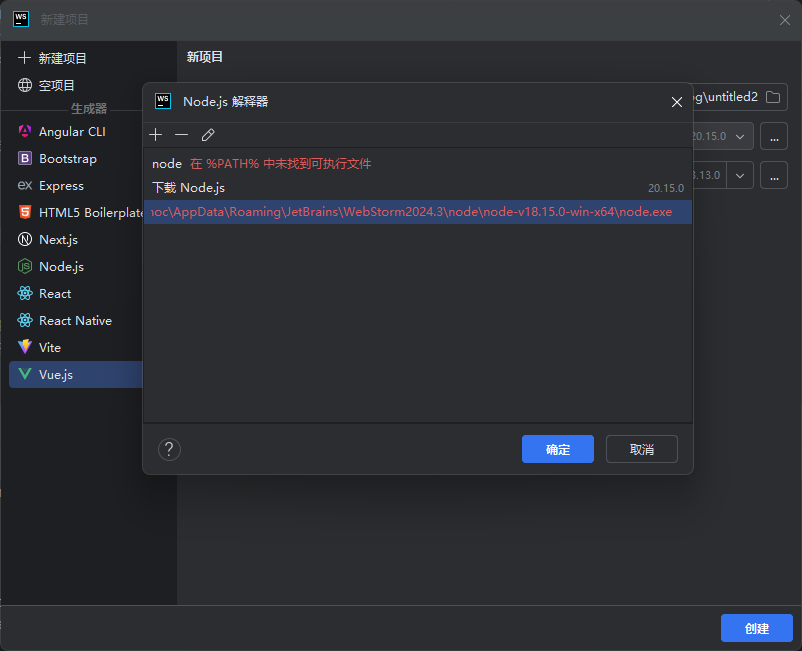Choose Vue.js generator
The image size is (802, 651).
click(76, 374)
